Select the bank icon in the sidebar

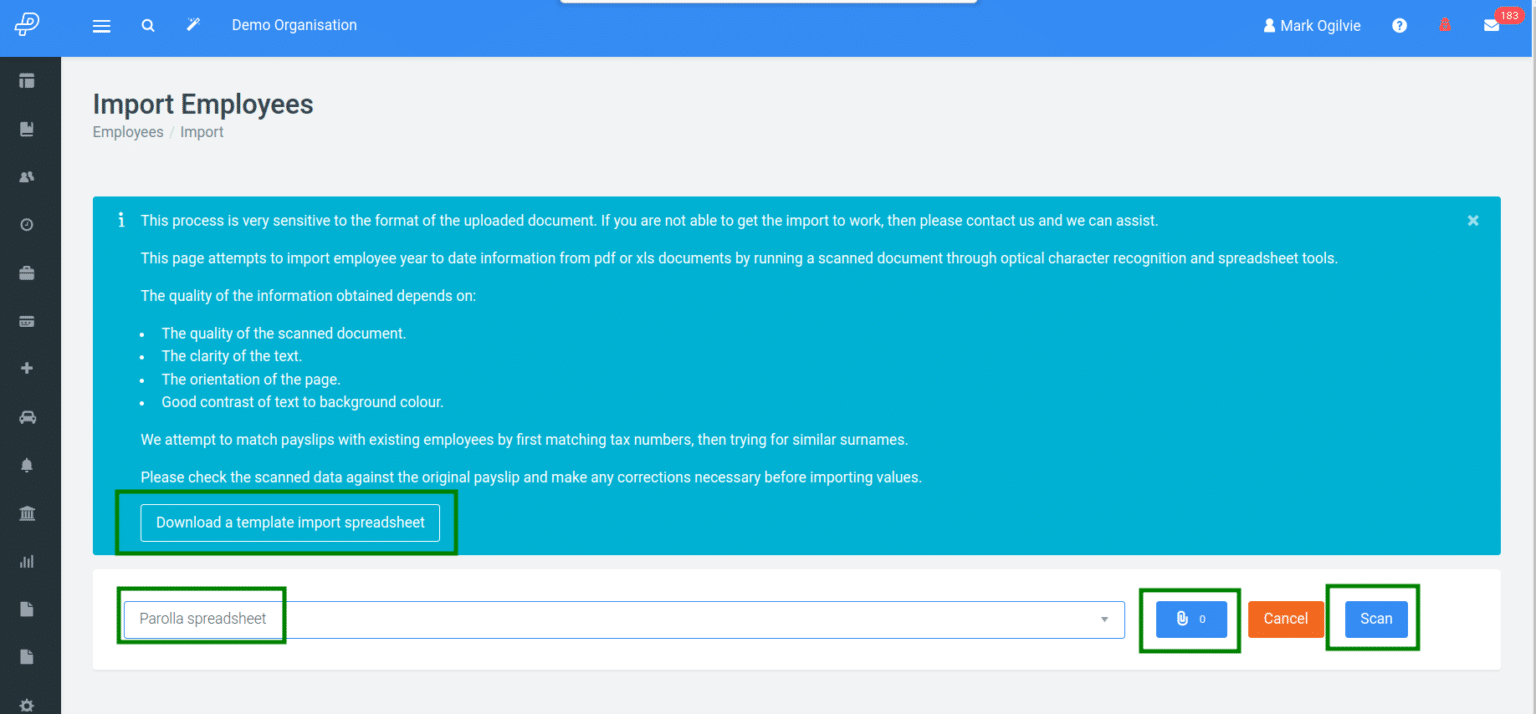(27, 513)
